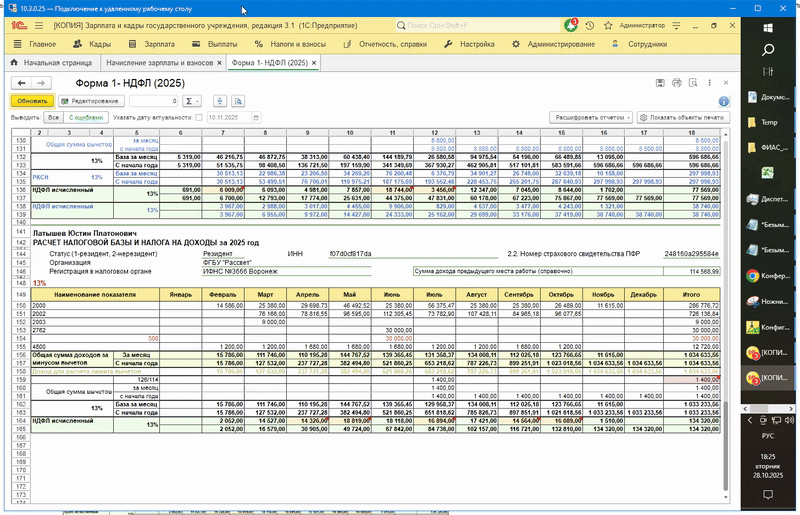The width and height of the screenshot is (800, 515).
Task: Click the РУС language indicator
Action: [768, 436]
